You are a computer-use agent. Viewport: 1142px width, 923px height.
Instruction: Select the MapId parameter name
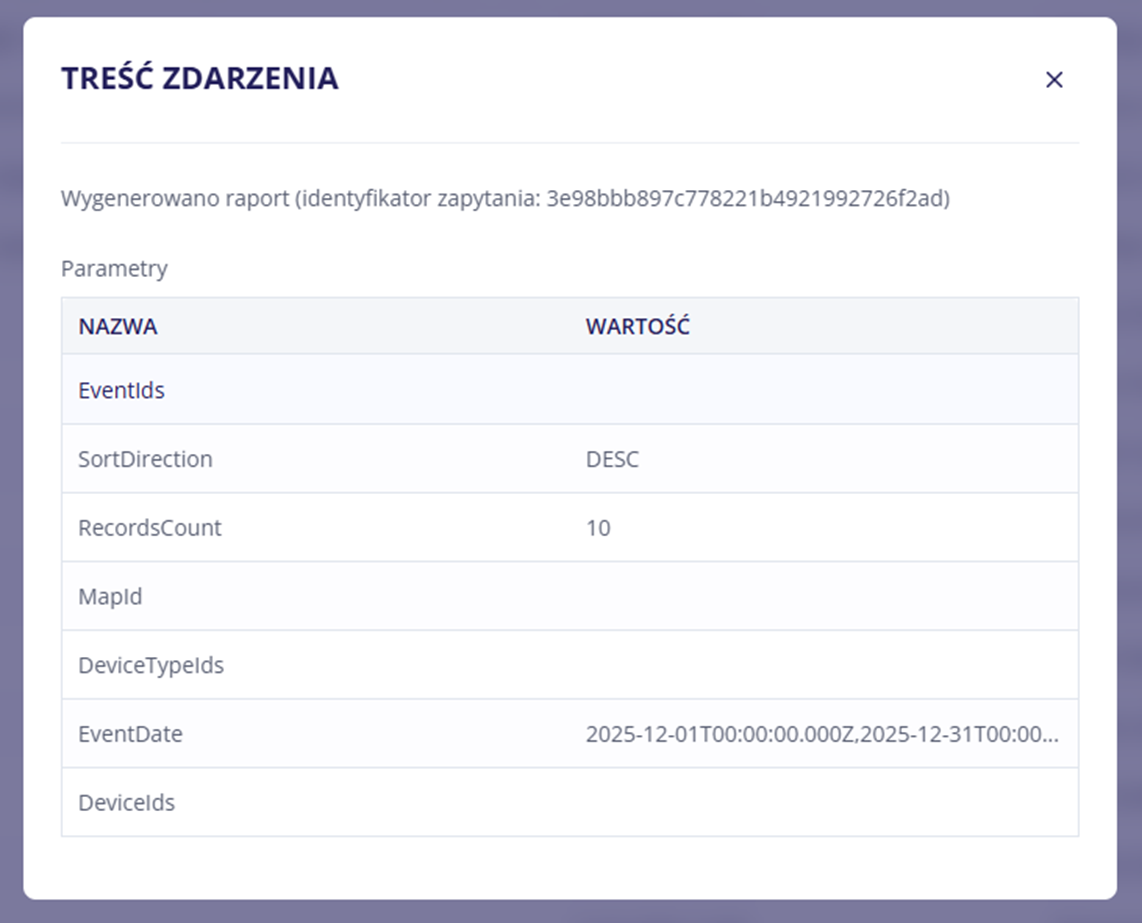(x=110, y=597)
